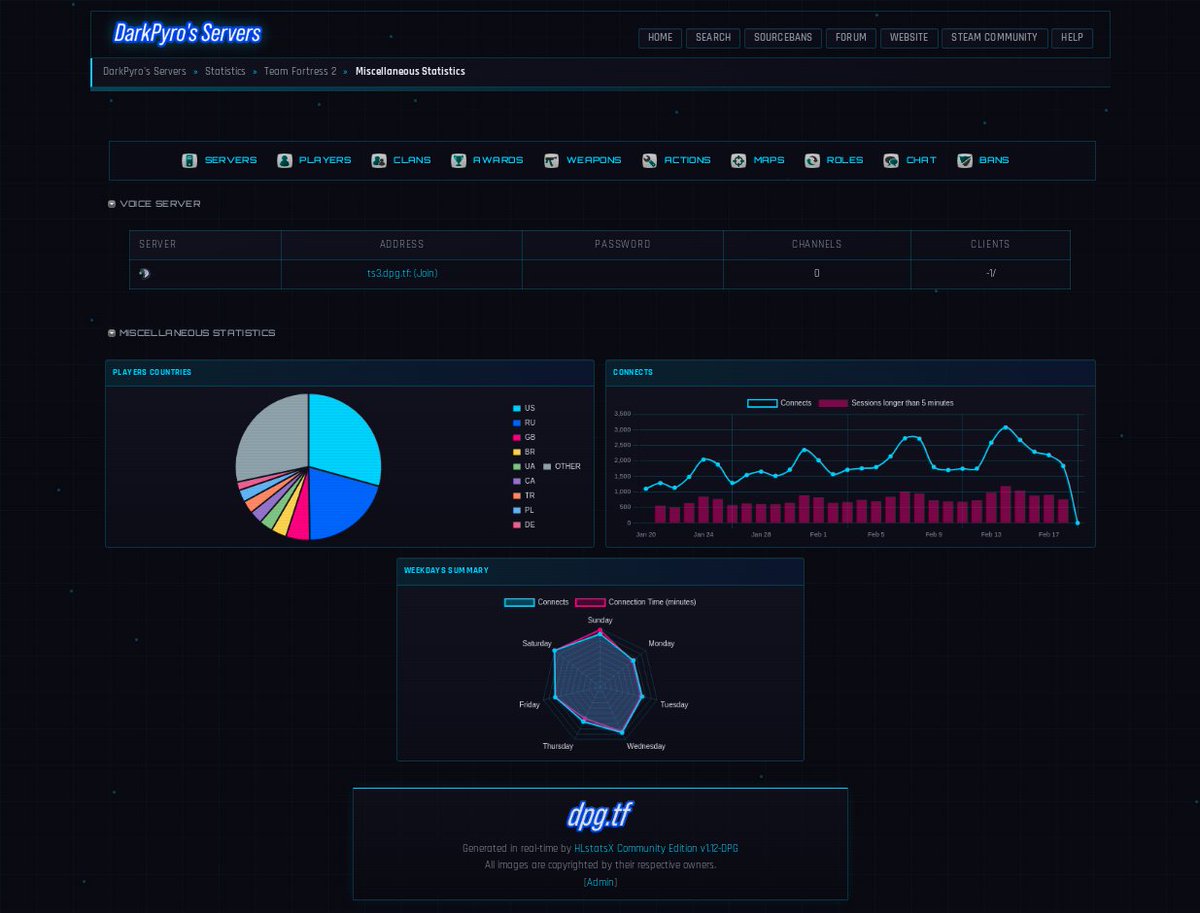Toggle Connection Time (minutes) legend
The height and width of the screenshot is (913, 1200).
coord(636,602)
